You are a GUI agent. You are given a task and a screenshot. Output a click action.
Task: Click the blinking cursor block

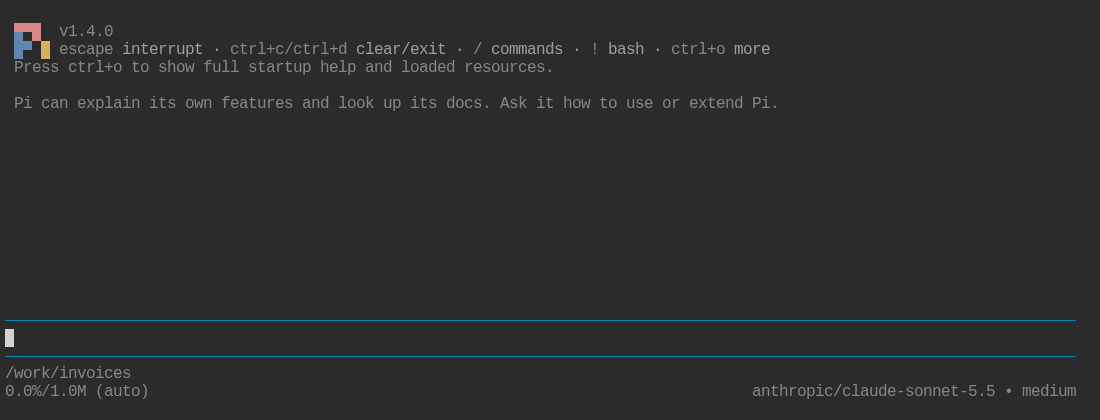click(x=9, y=338)
